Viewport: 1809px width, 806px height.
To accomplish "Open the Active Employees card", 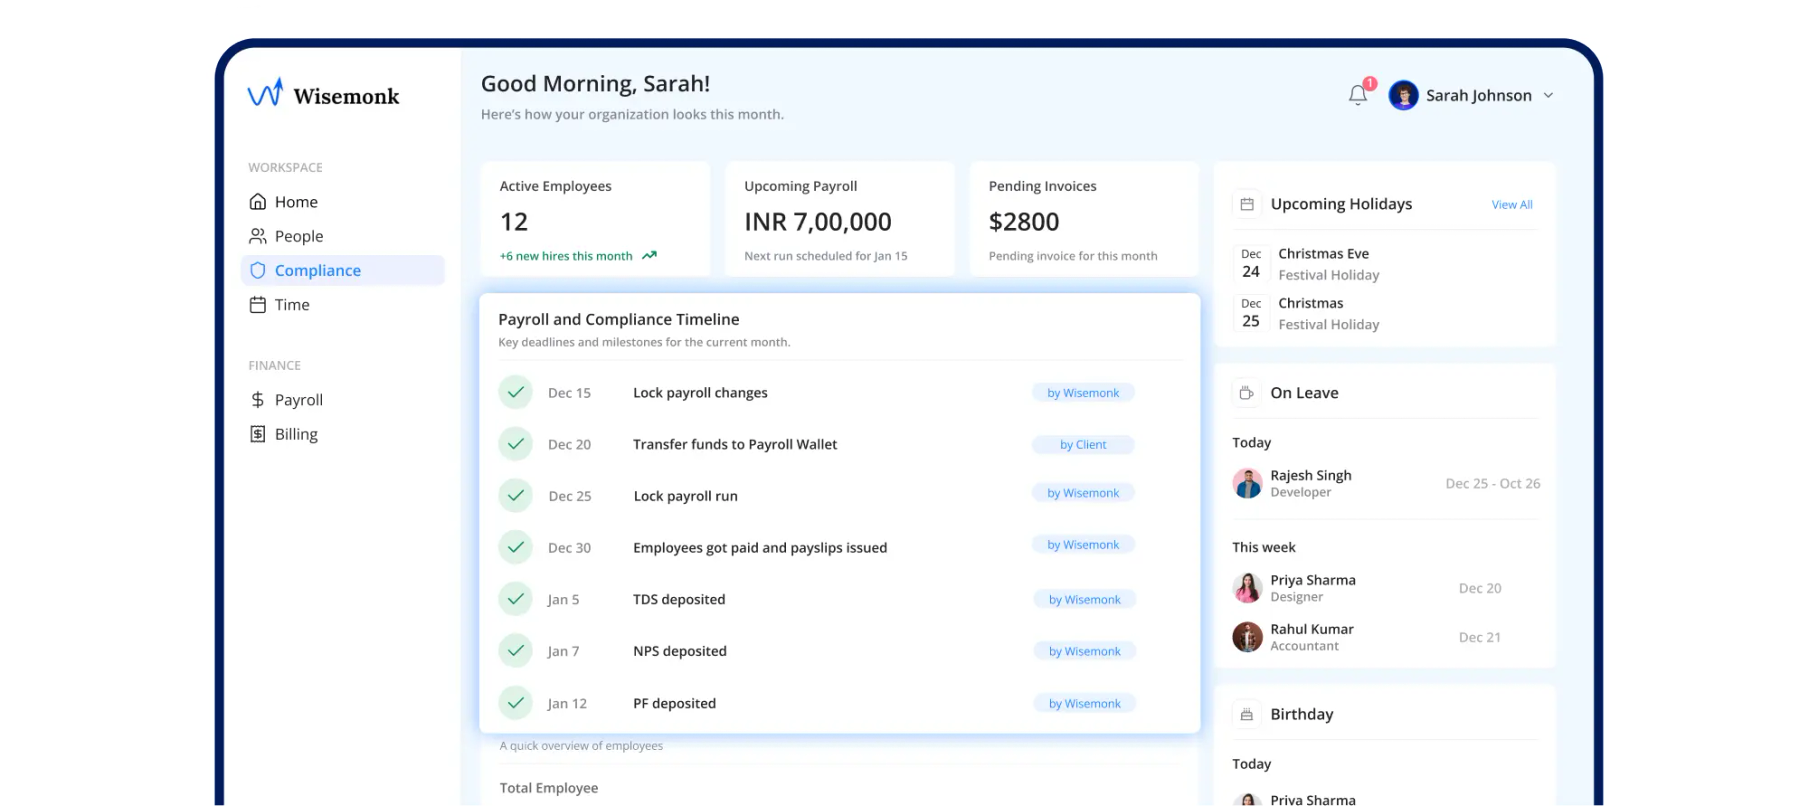I will click(x=595, y=219).
